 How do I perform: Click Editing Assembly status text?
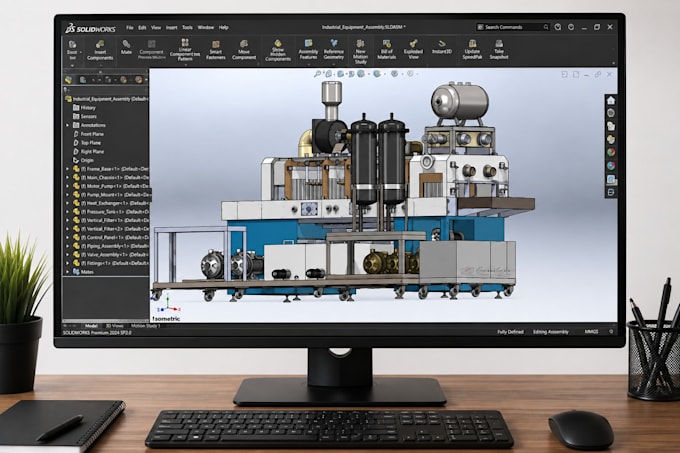pyautogui.click(x=550, y=332)
